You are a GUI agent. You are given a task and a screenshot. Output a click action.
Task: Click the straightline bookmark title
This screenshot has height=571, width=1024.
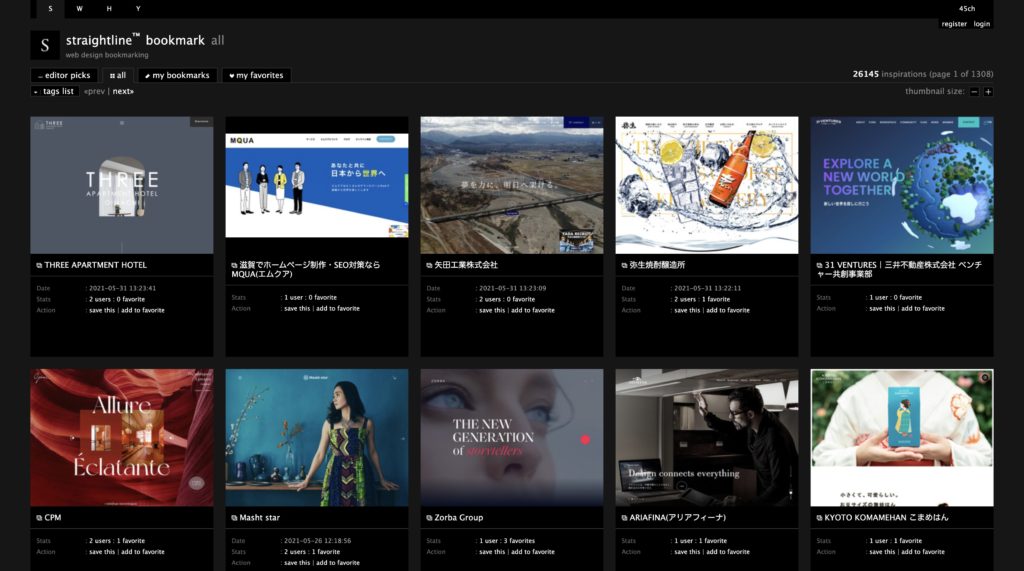coord(135,40)
